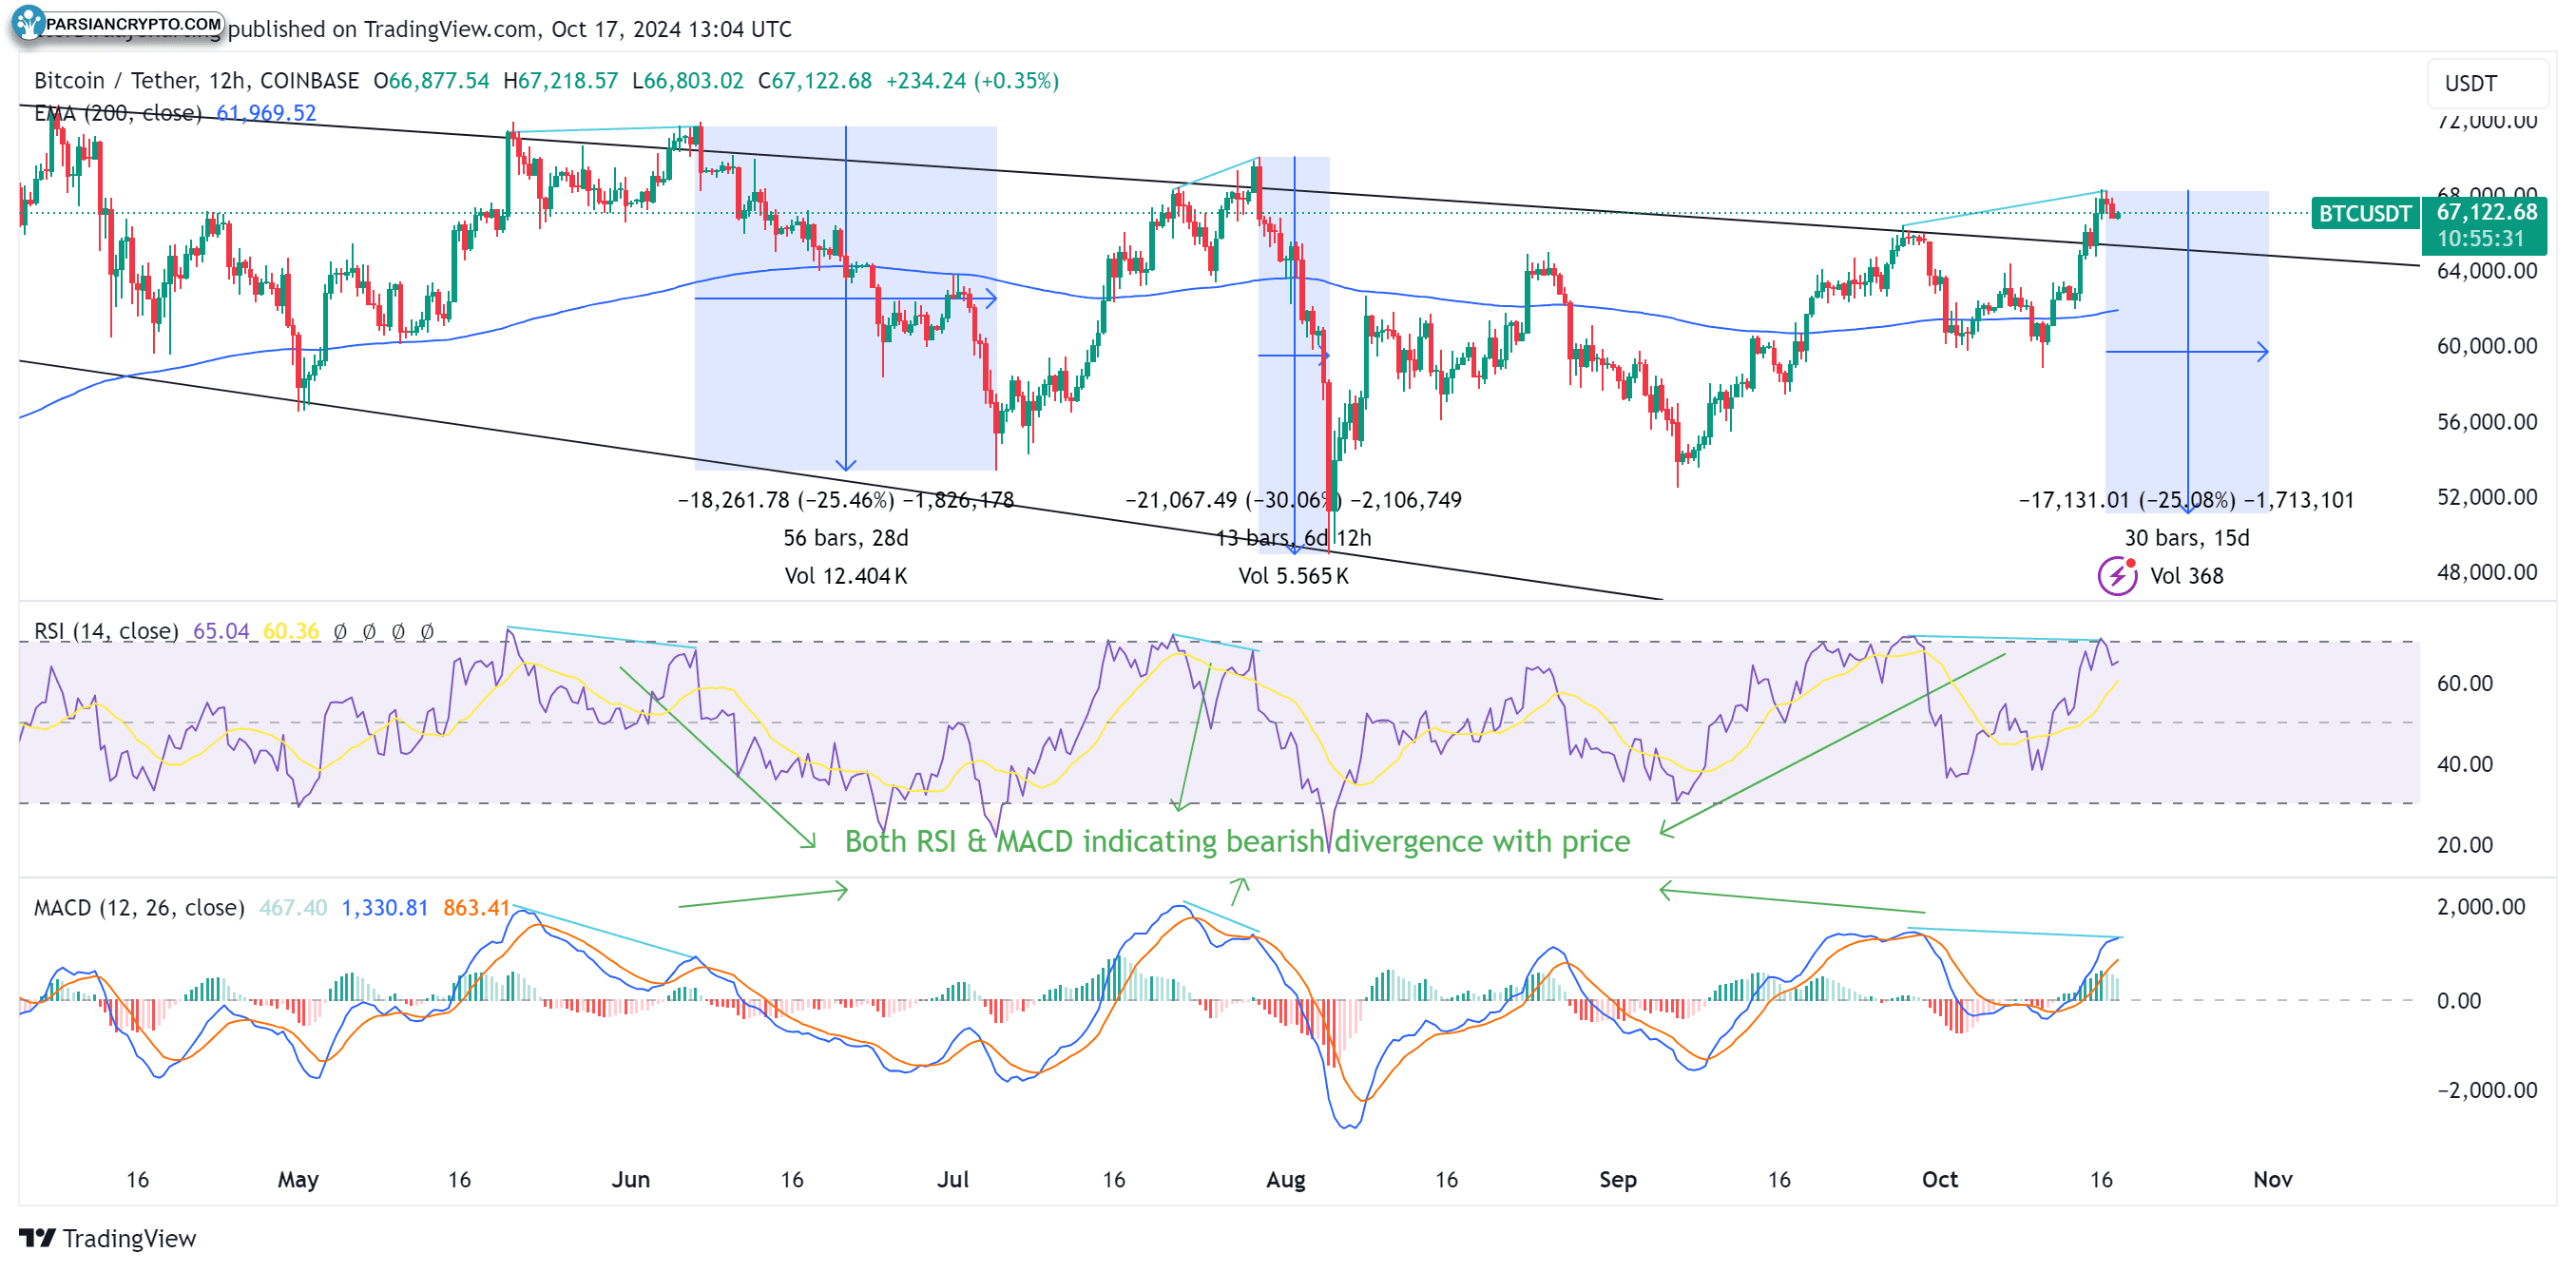Click the MACD 2,000.00 axis label
This screenshot has height=1272, width=2576.
tap(2480, 907)
